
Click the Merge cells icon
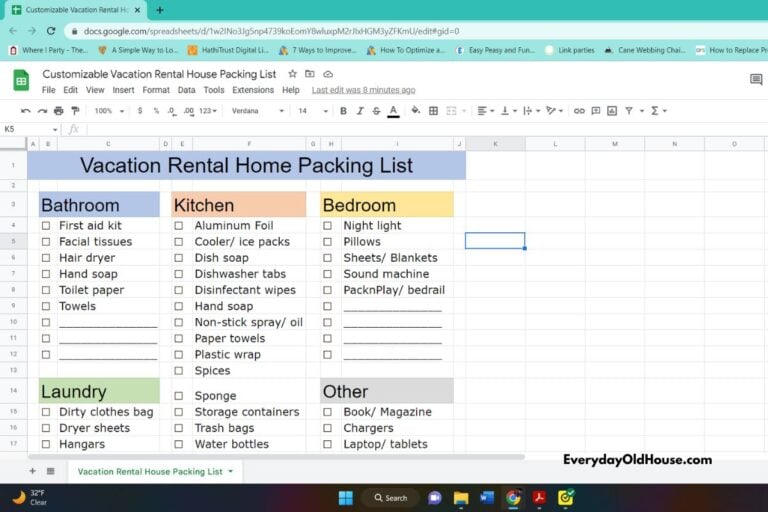click(452, 111)
